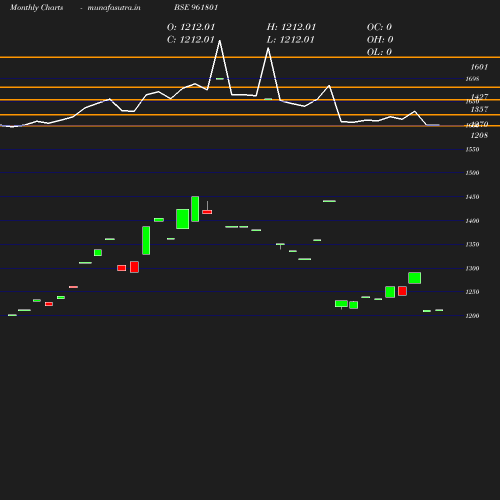500x500 pixels.
Task: Click the "OH: 0" readout
Action: pyautogui.click(x=380, y=39)
